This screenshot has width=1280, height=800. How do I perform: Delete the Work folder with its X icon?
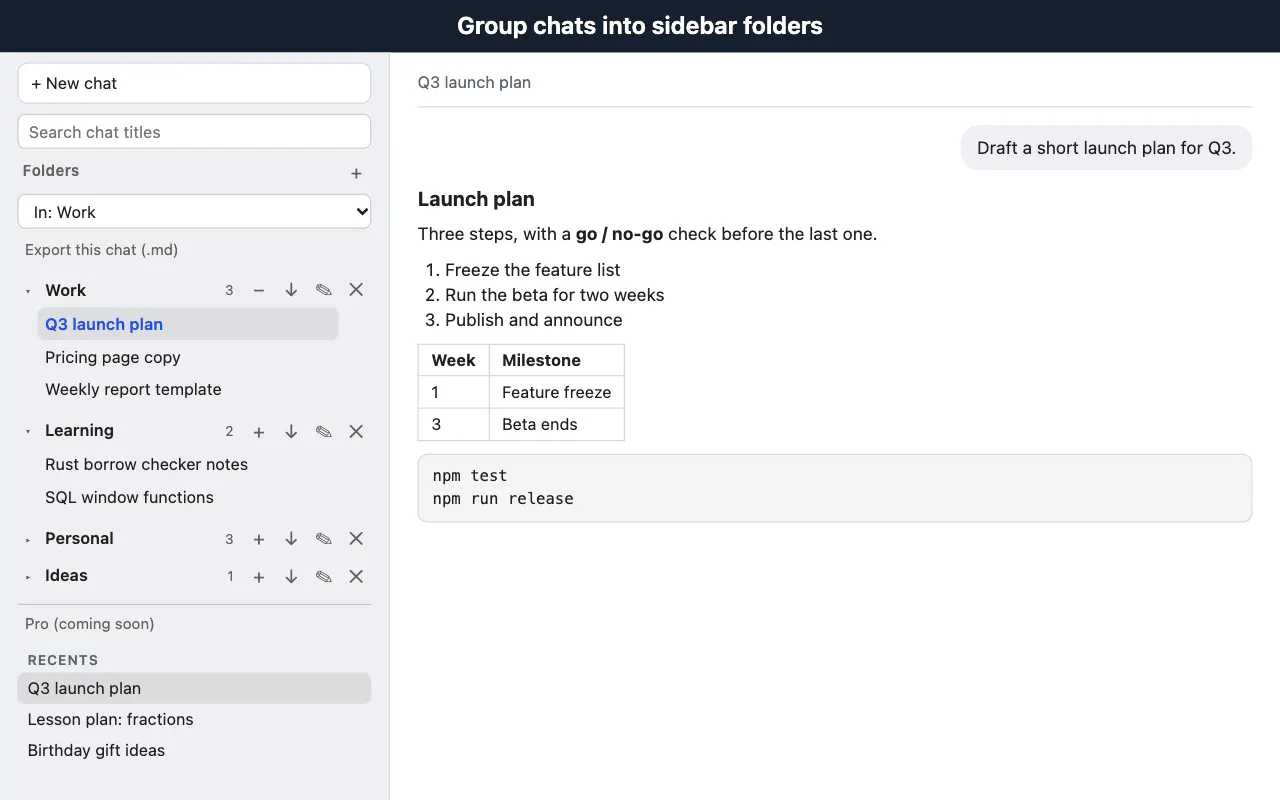[356, 290]
